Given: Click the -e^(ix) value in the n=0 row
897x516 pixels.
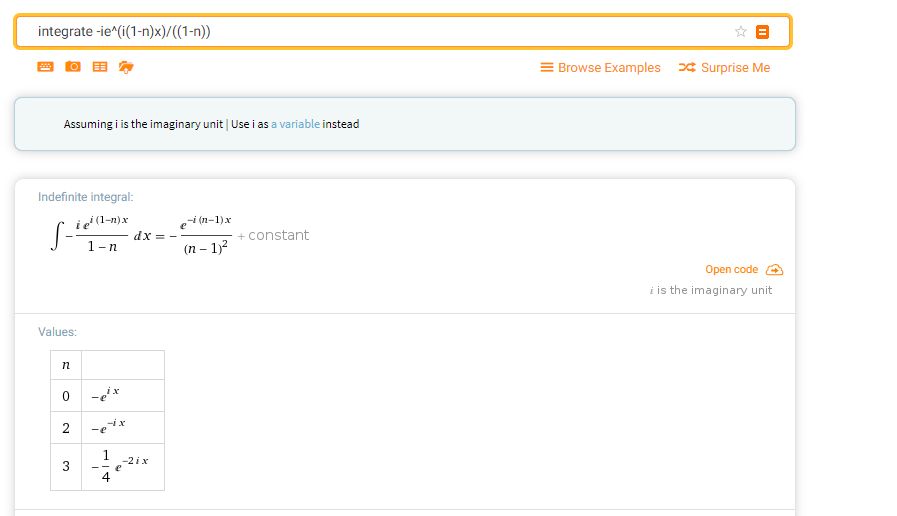Looking at the screenshot, I should [x=105, y=395].
